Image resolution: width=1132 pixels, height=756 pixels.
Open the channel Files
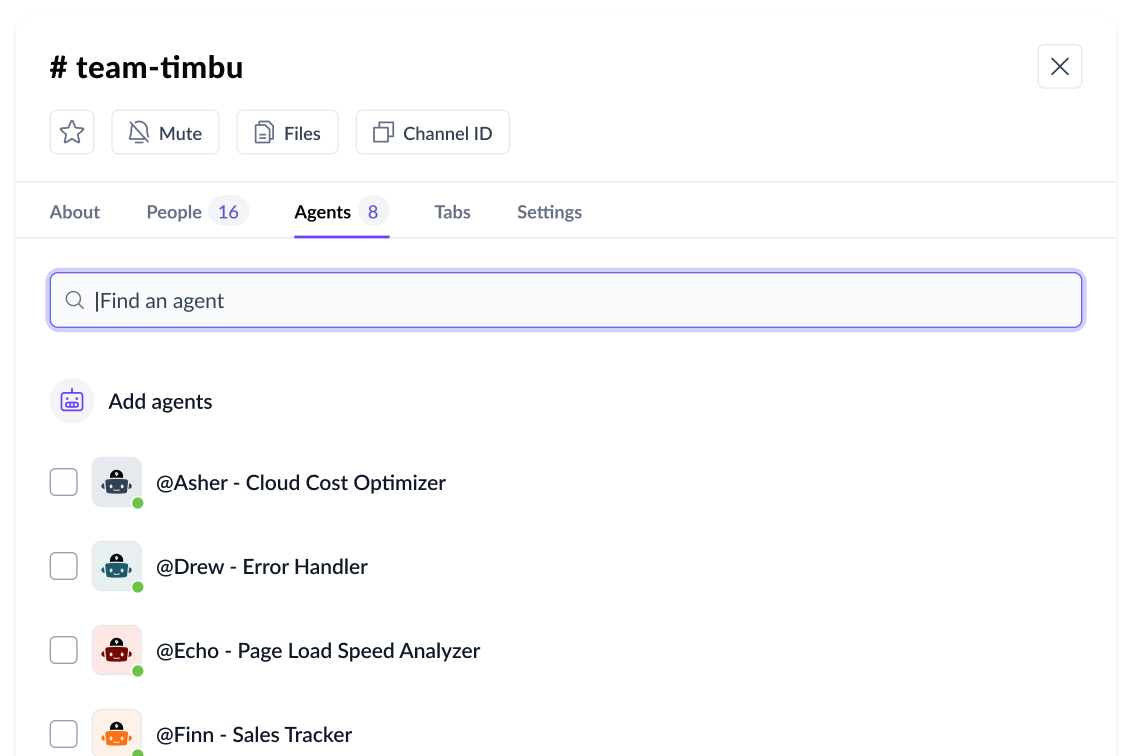pos(287,133)
